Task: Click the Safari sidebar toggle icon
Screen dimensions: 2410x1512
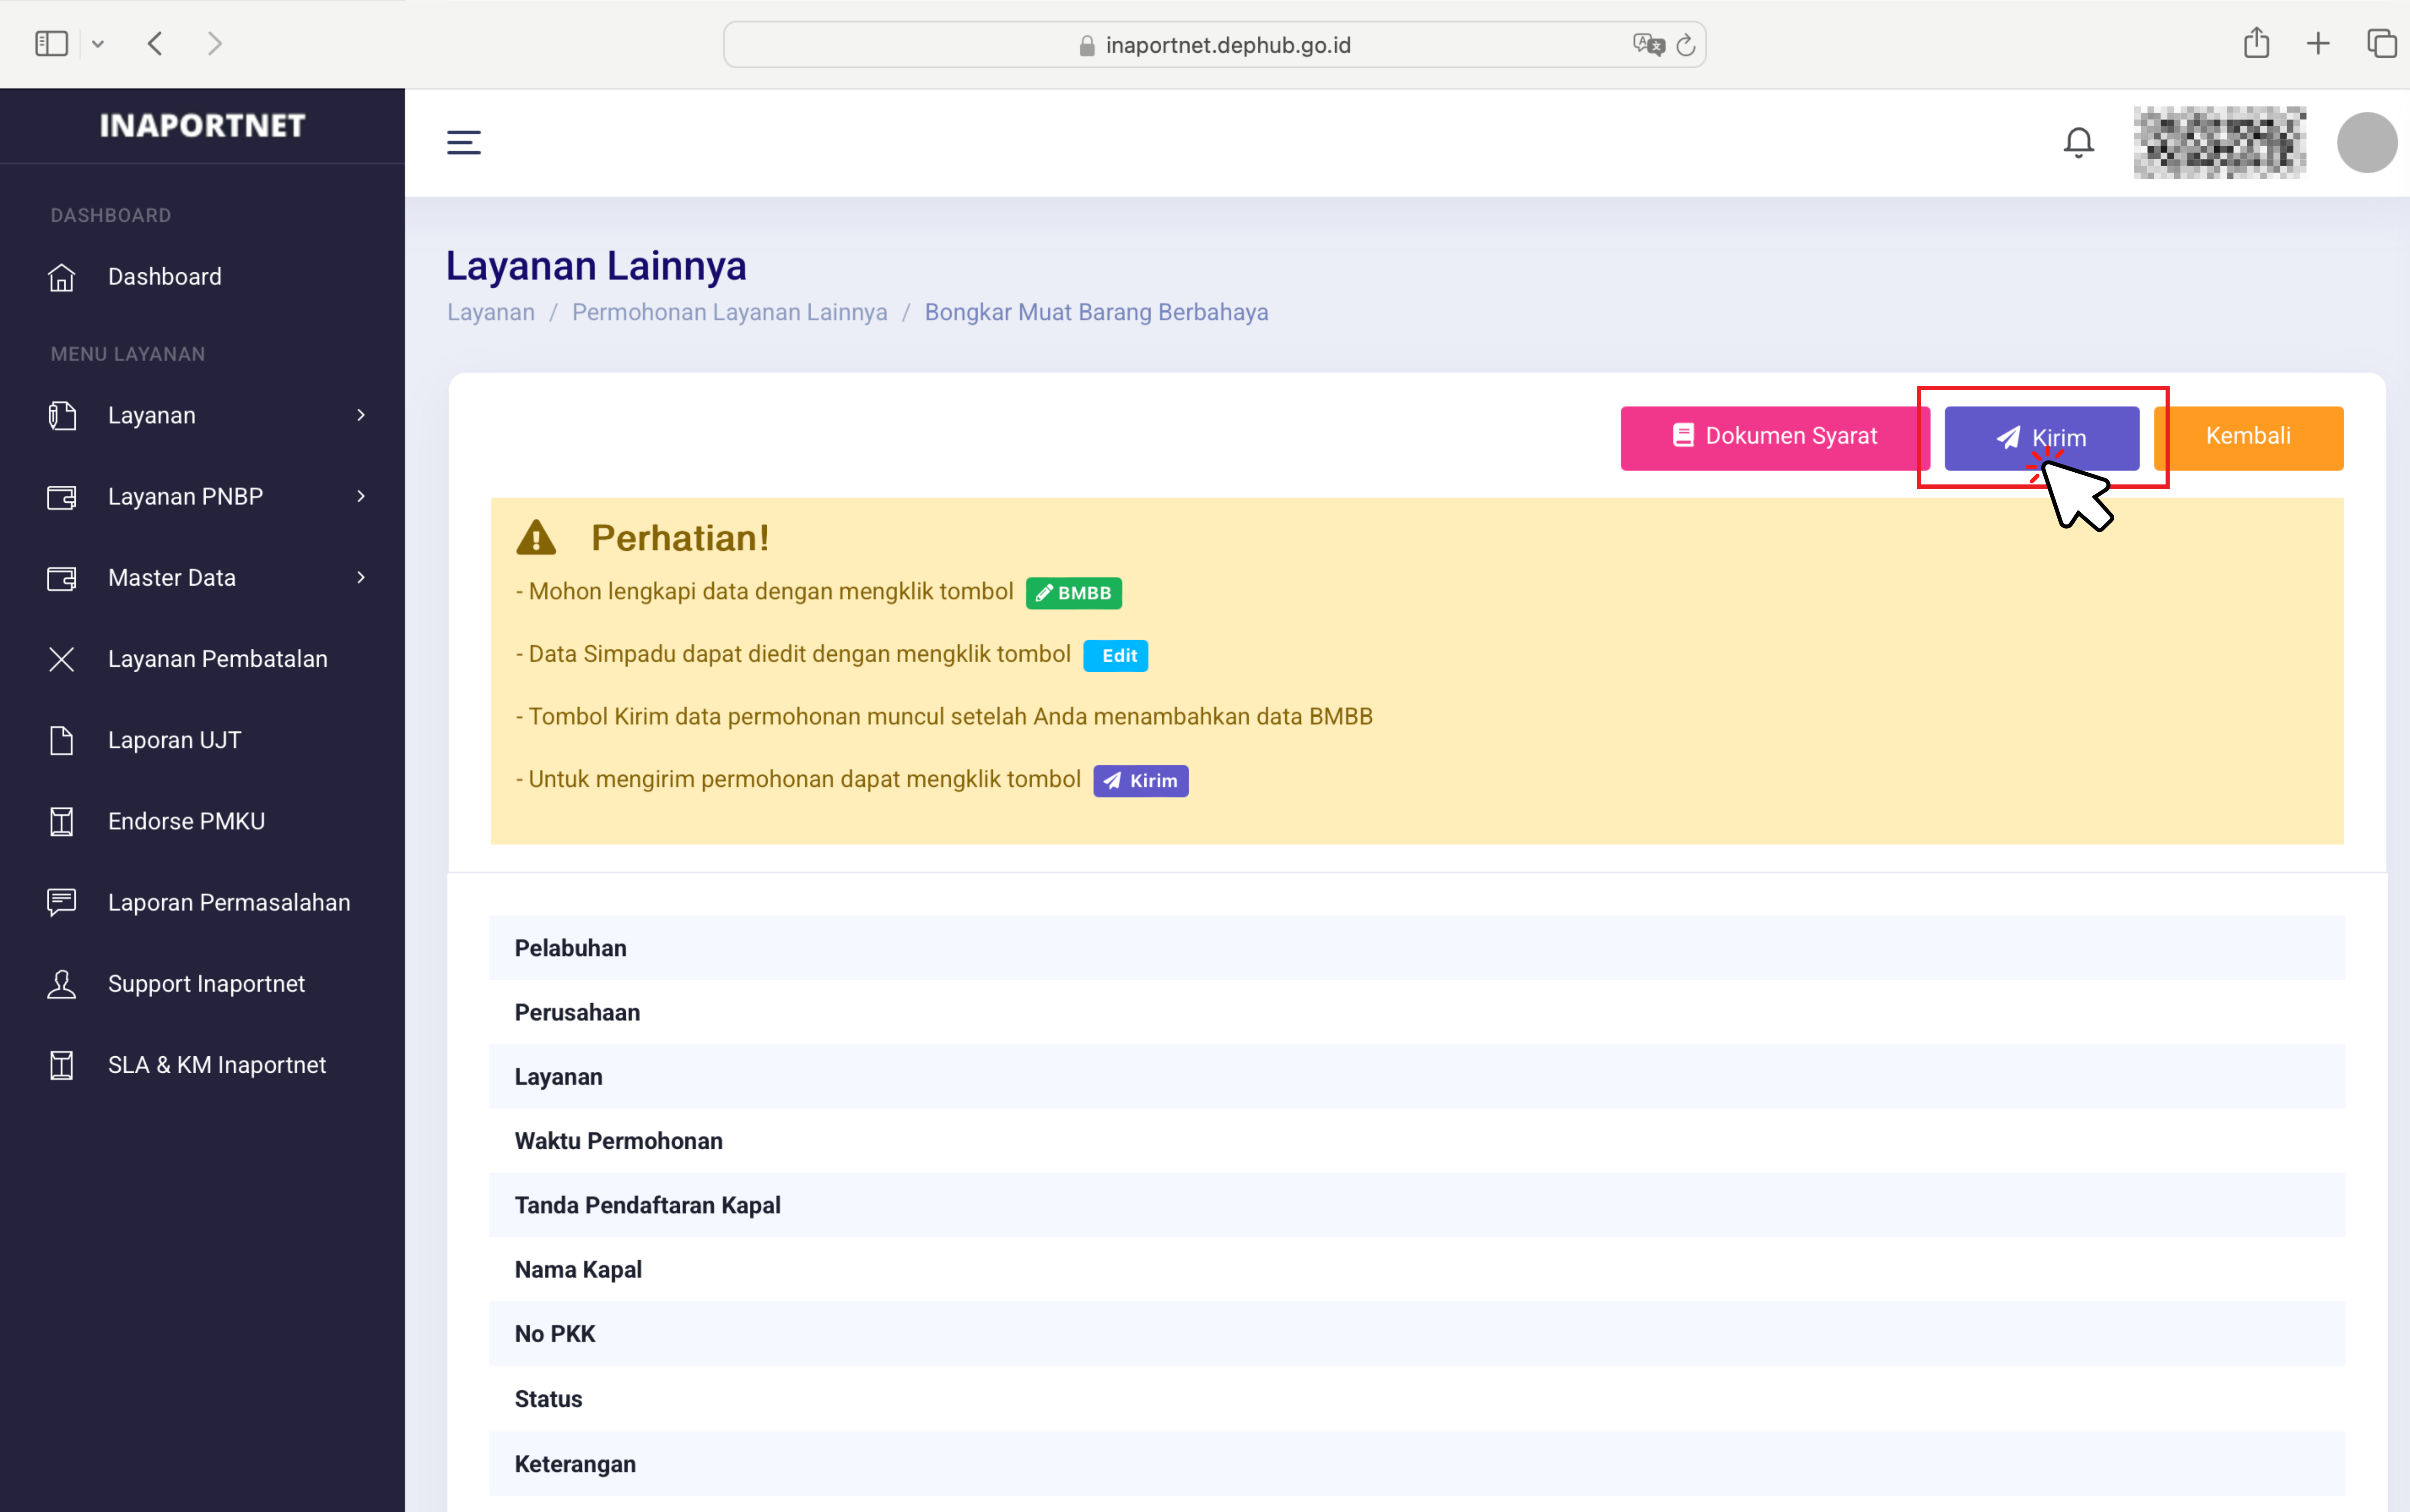Action: click(51, 44)
